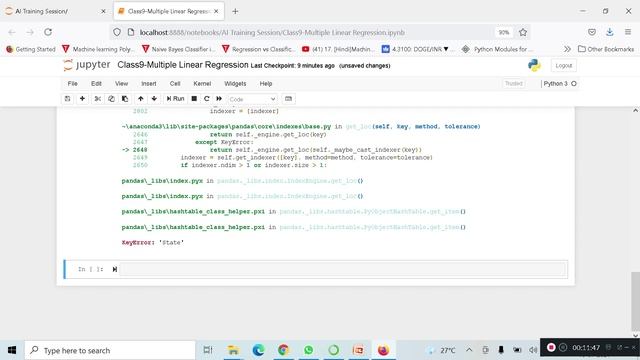640x360 pixels.
Task: Move selected cell up arrow
Action: [x=141, y=99]
